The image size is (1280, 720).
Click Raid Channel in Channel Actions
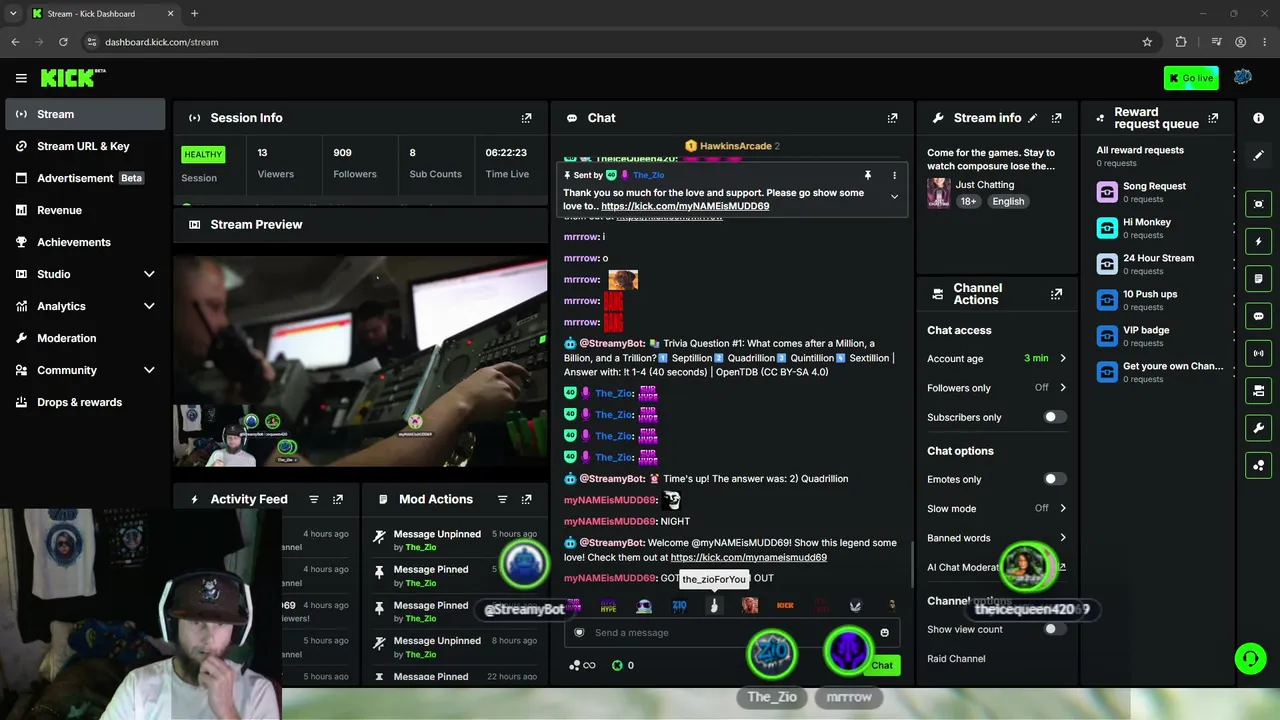pos(956,659)
